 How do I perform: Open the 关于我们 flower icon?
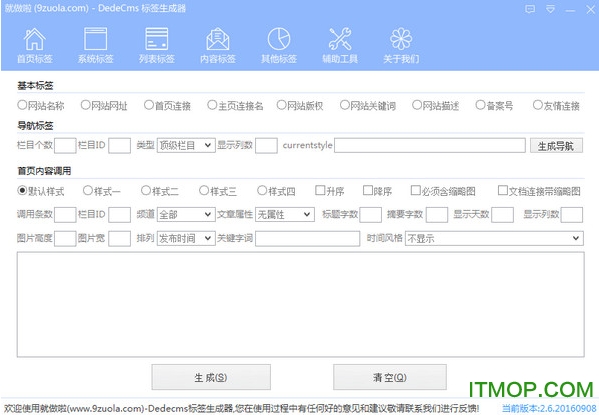pyautogui.click(x=401, y=39)
